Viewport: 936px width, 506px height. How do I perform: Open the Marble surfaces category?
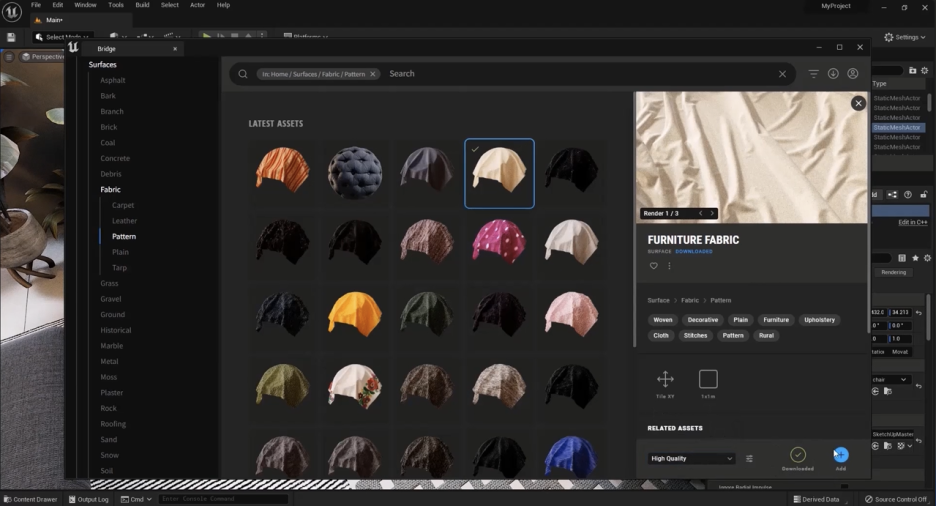point(112,345)
